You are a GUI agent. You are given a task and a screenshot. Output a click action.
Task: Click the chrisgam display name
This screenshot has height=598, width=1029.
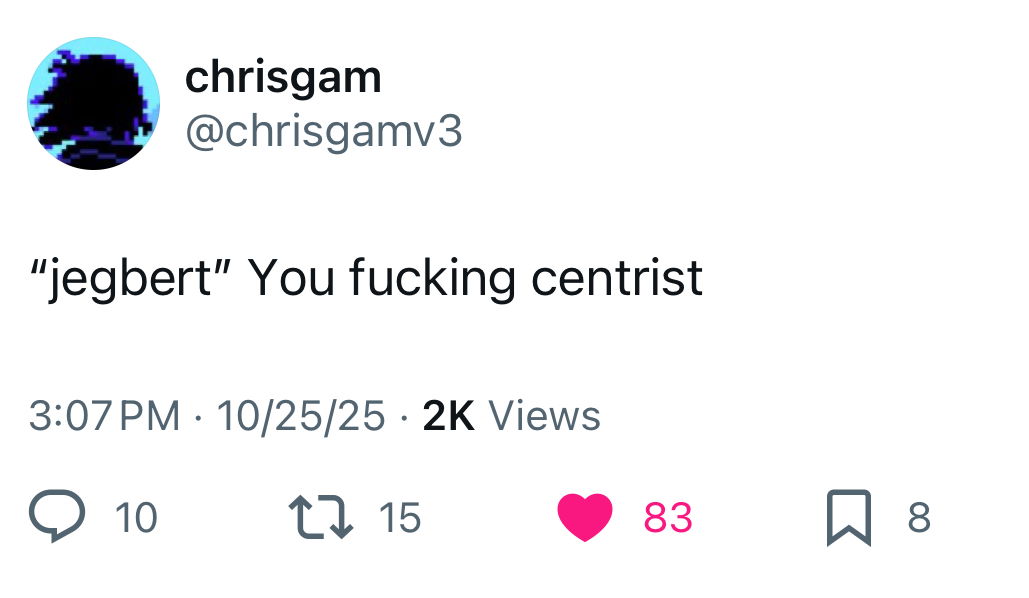[283, 78]
